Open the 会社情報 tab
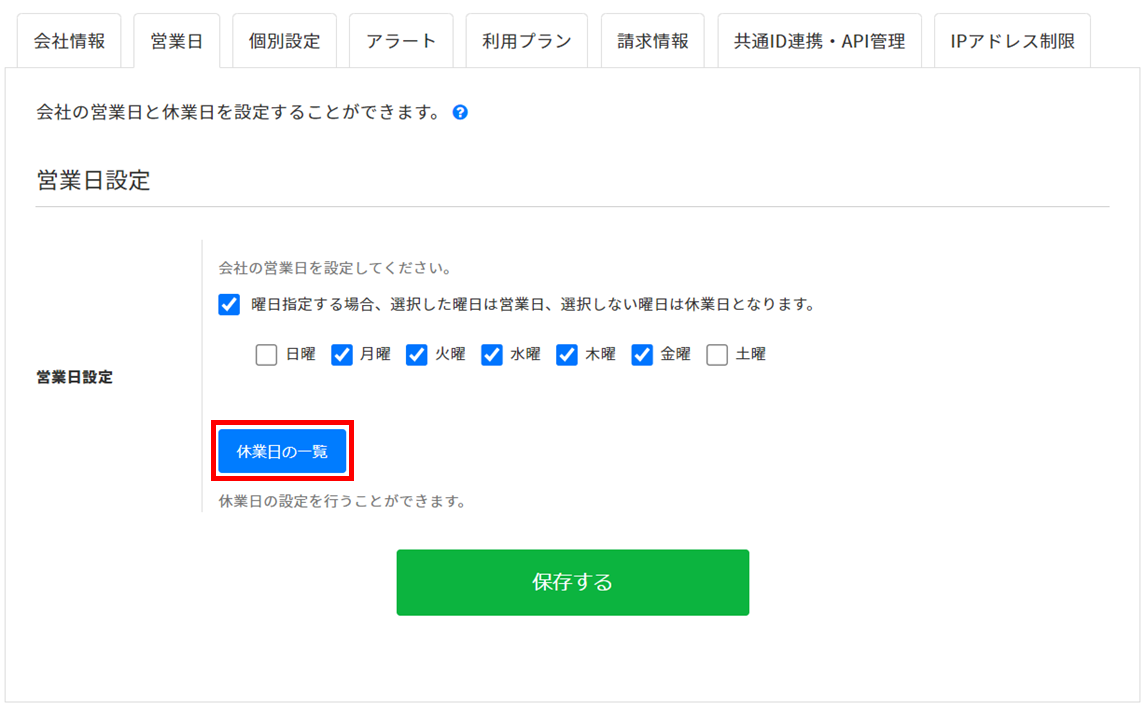The image size is (1146, 709). (69, 42)
